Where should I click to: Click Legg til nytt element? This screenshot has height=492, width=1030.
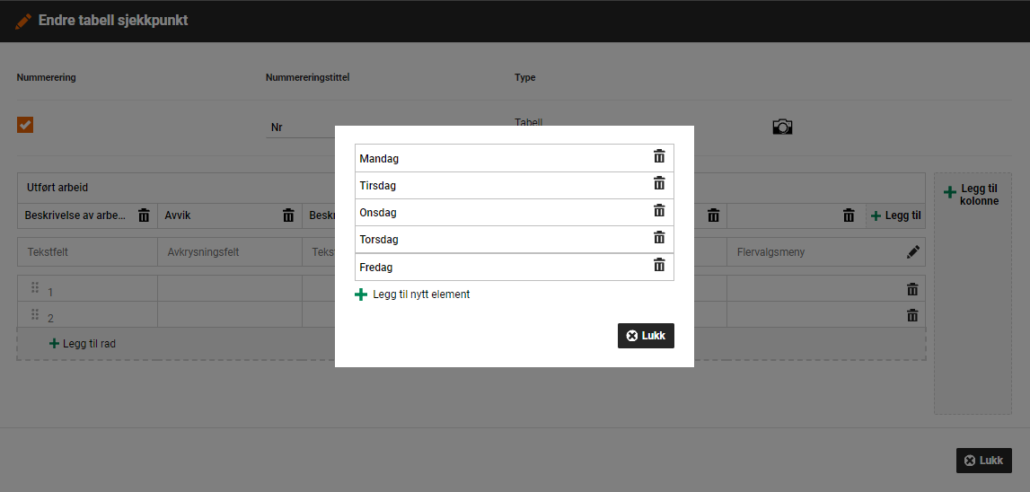(x=412, y=295)
